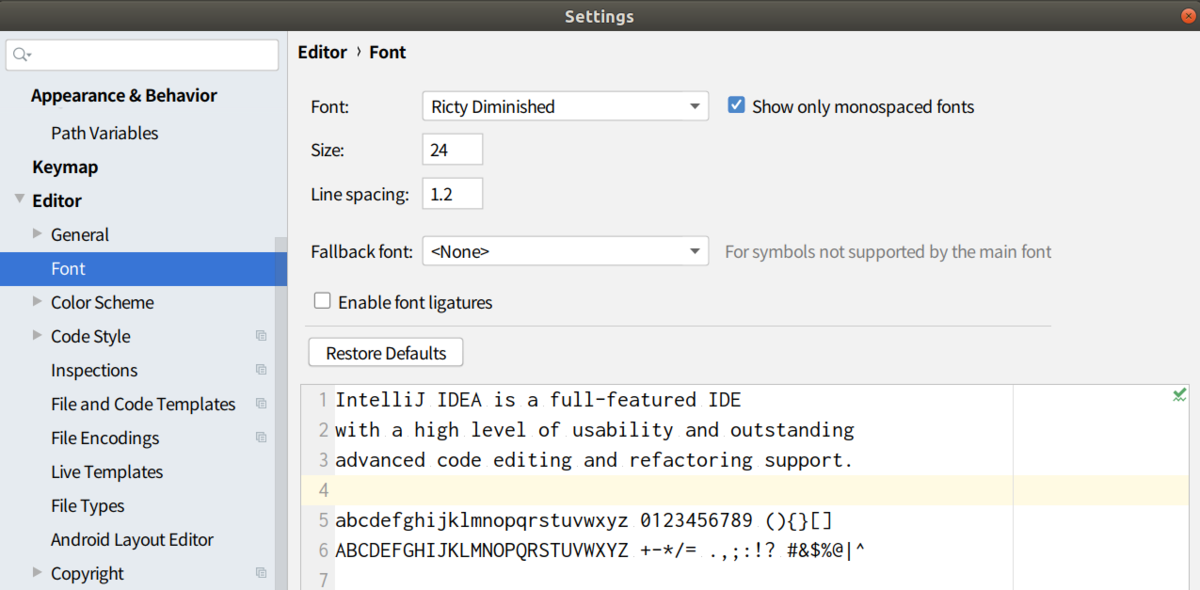Click the font Size field showing 24
Screen dimensions: 1200x590
click(x=453, y=150)
